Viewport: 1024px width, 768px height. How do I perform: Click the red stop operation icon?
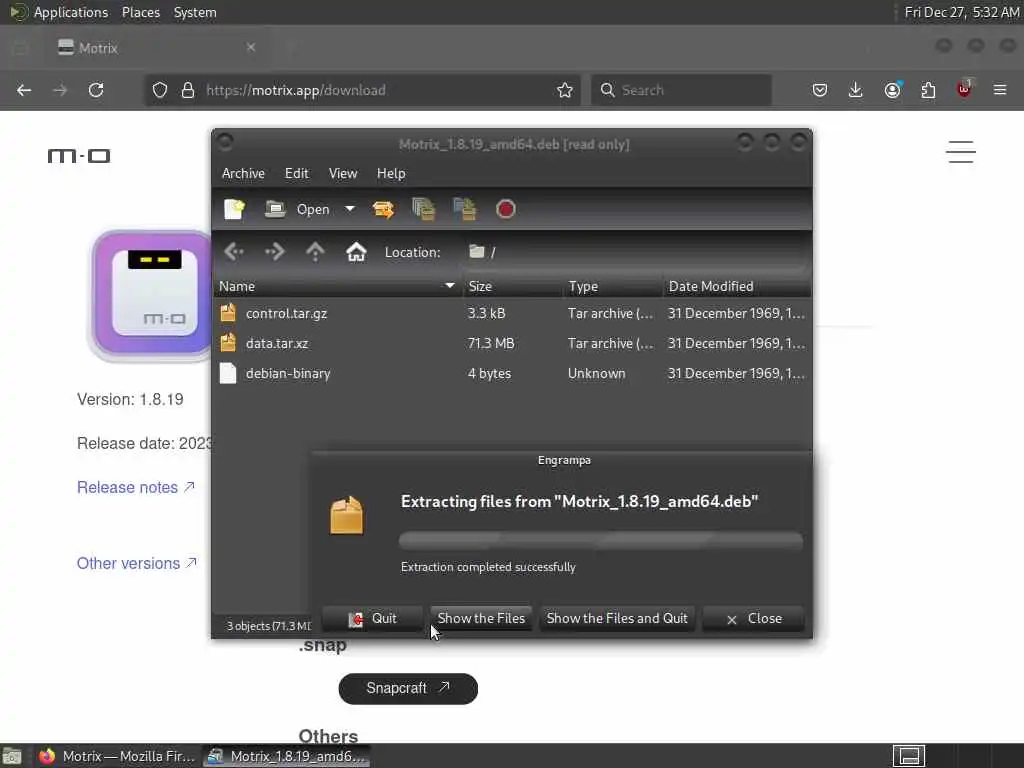(x=505, y=209)
